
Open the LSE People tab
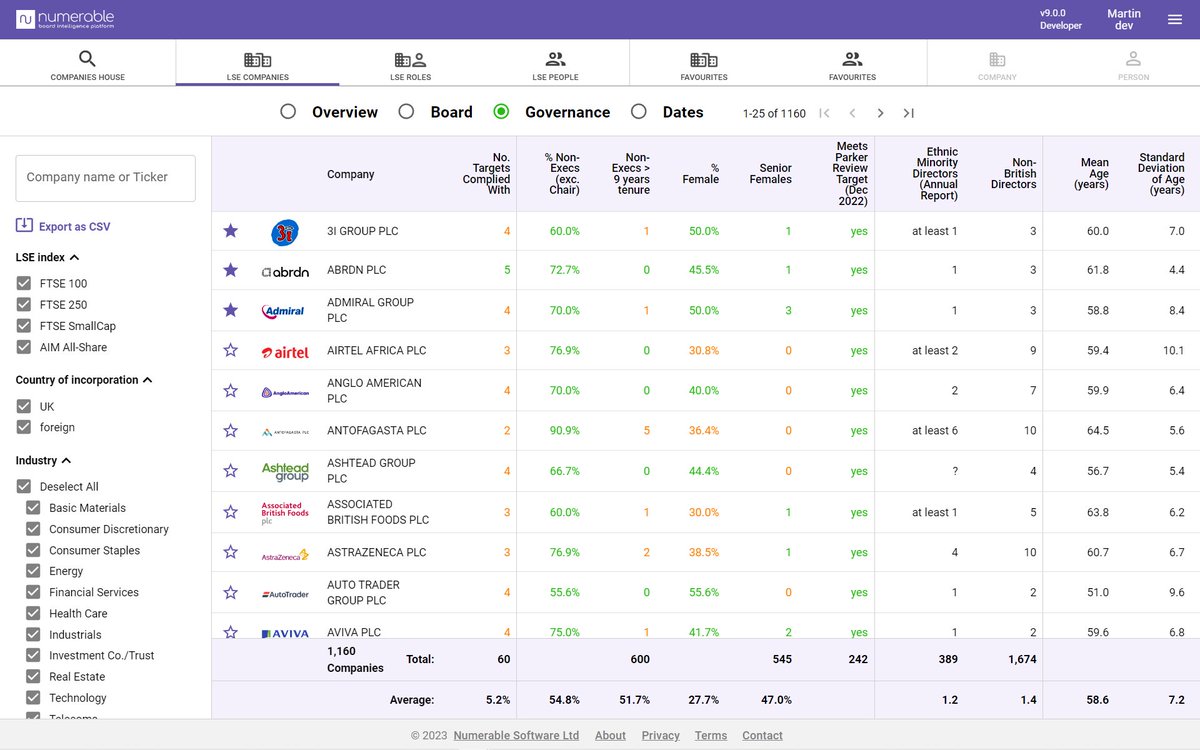[x=555, y=63]
